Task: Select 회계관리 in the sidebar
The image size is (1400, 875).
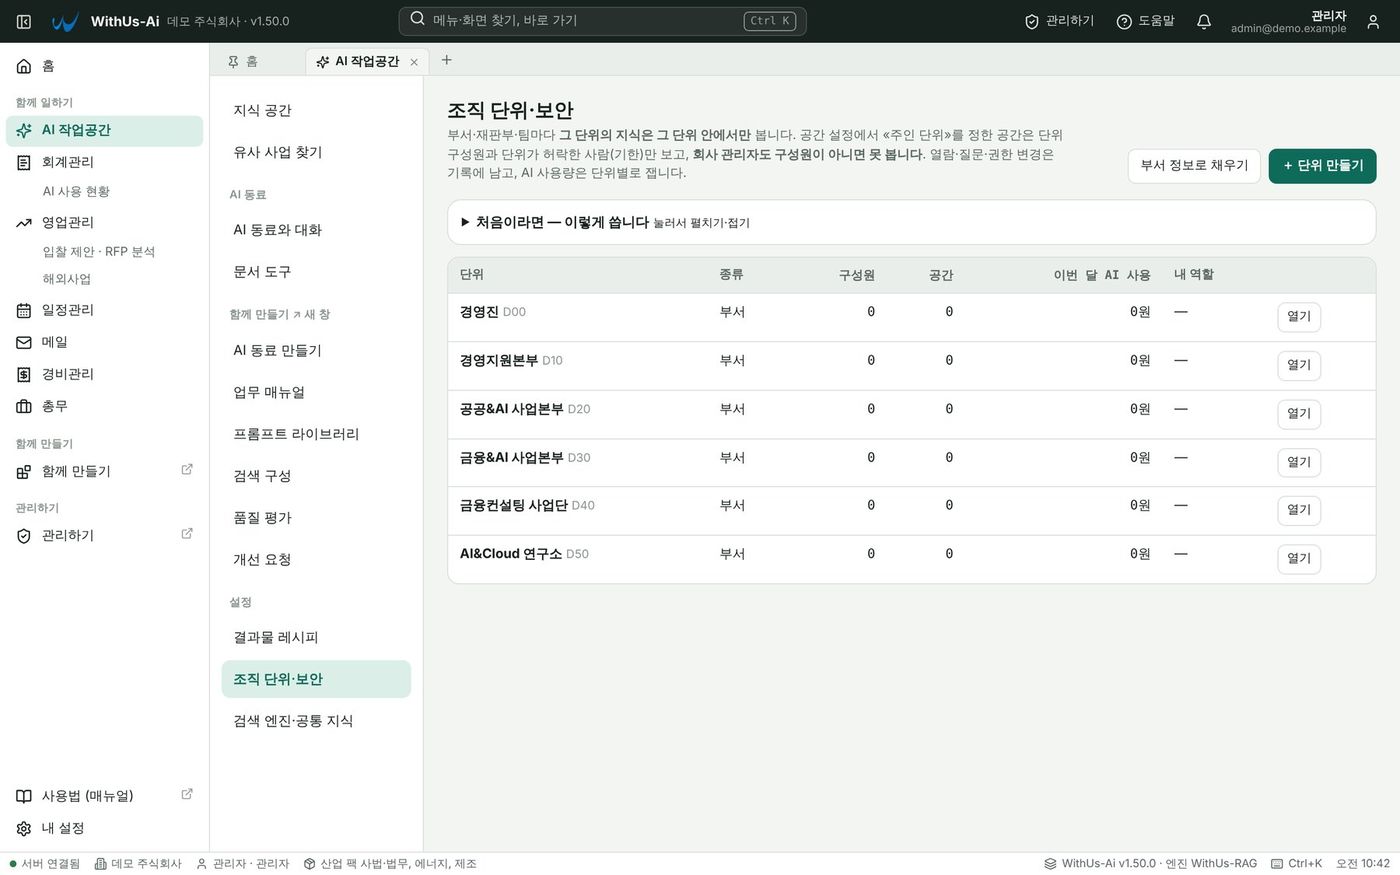Action: [x=104, y=162]
